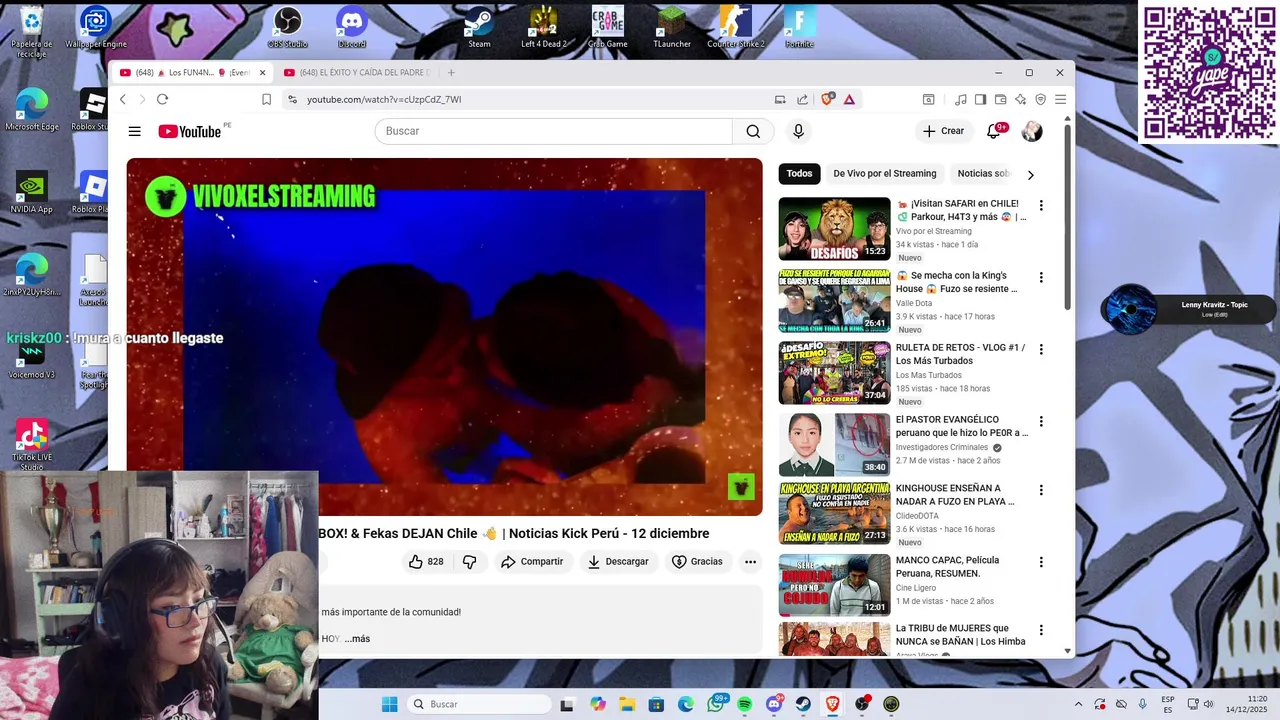Screen dimensions: 1280x720
Task: Open File Explorer from the taskbar
Action: coord(627,704)
